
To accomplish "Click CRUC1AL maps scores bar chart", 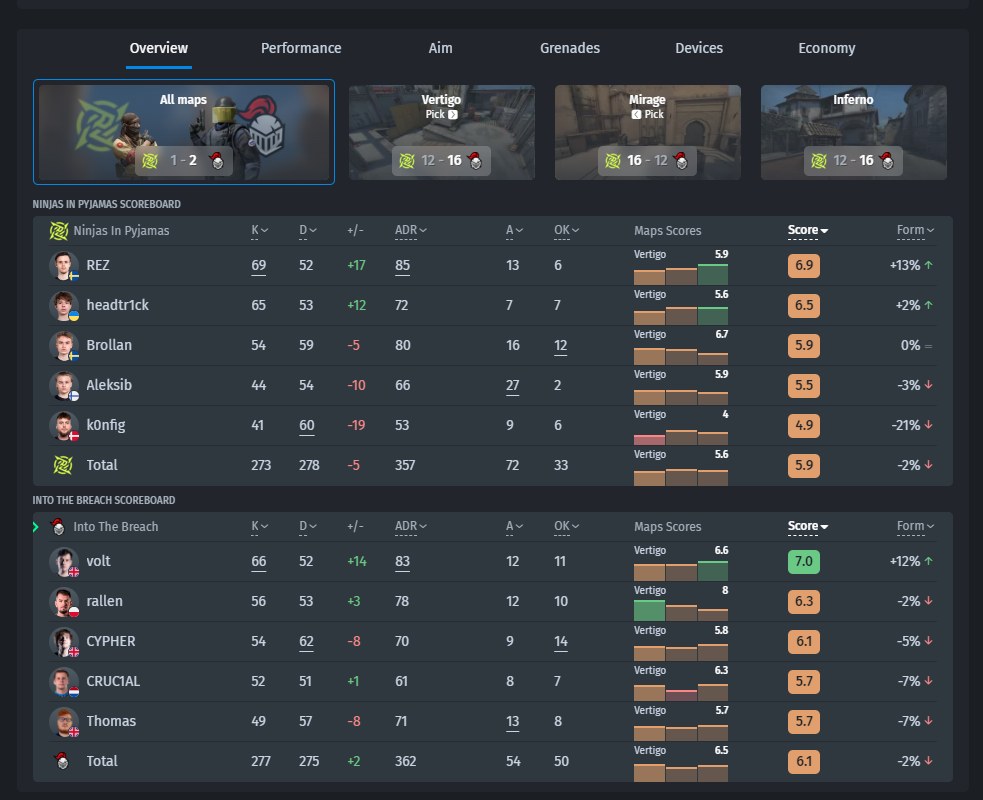I will 681,692.
